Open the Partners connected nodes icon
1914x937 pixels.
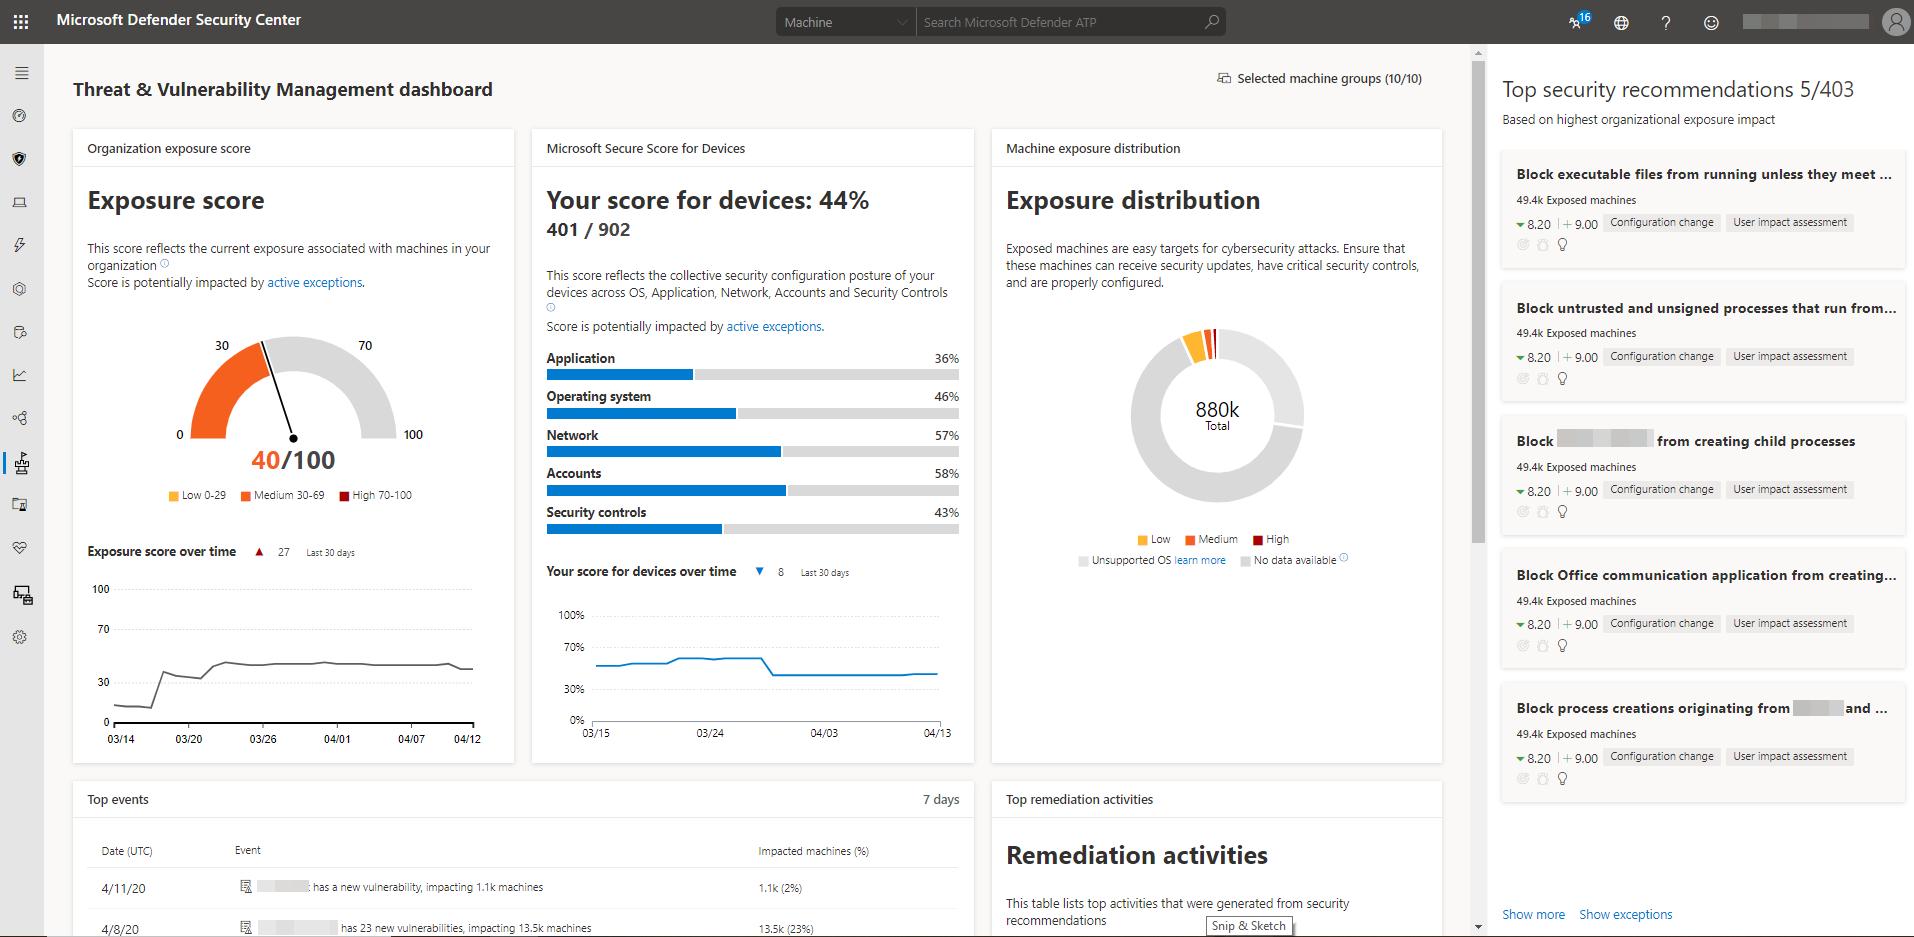pos(19,419)
